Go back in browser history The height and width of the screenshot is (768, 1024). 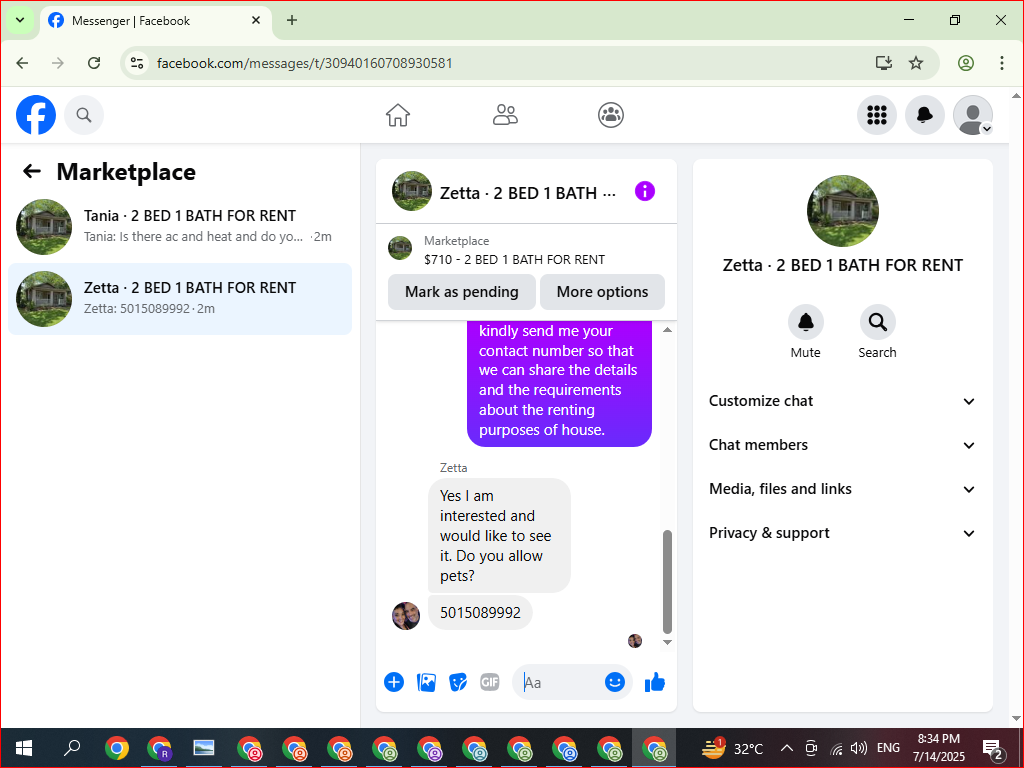point(22,63)
